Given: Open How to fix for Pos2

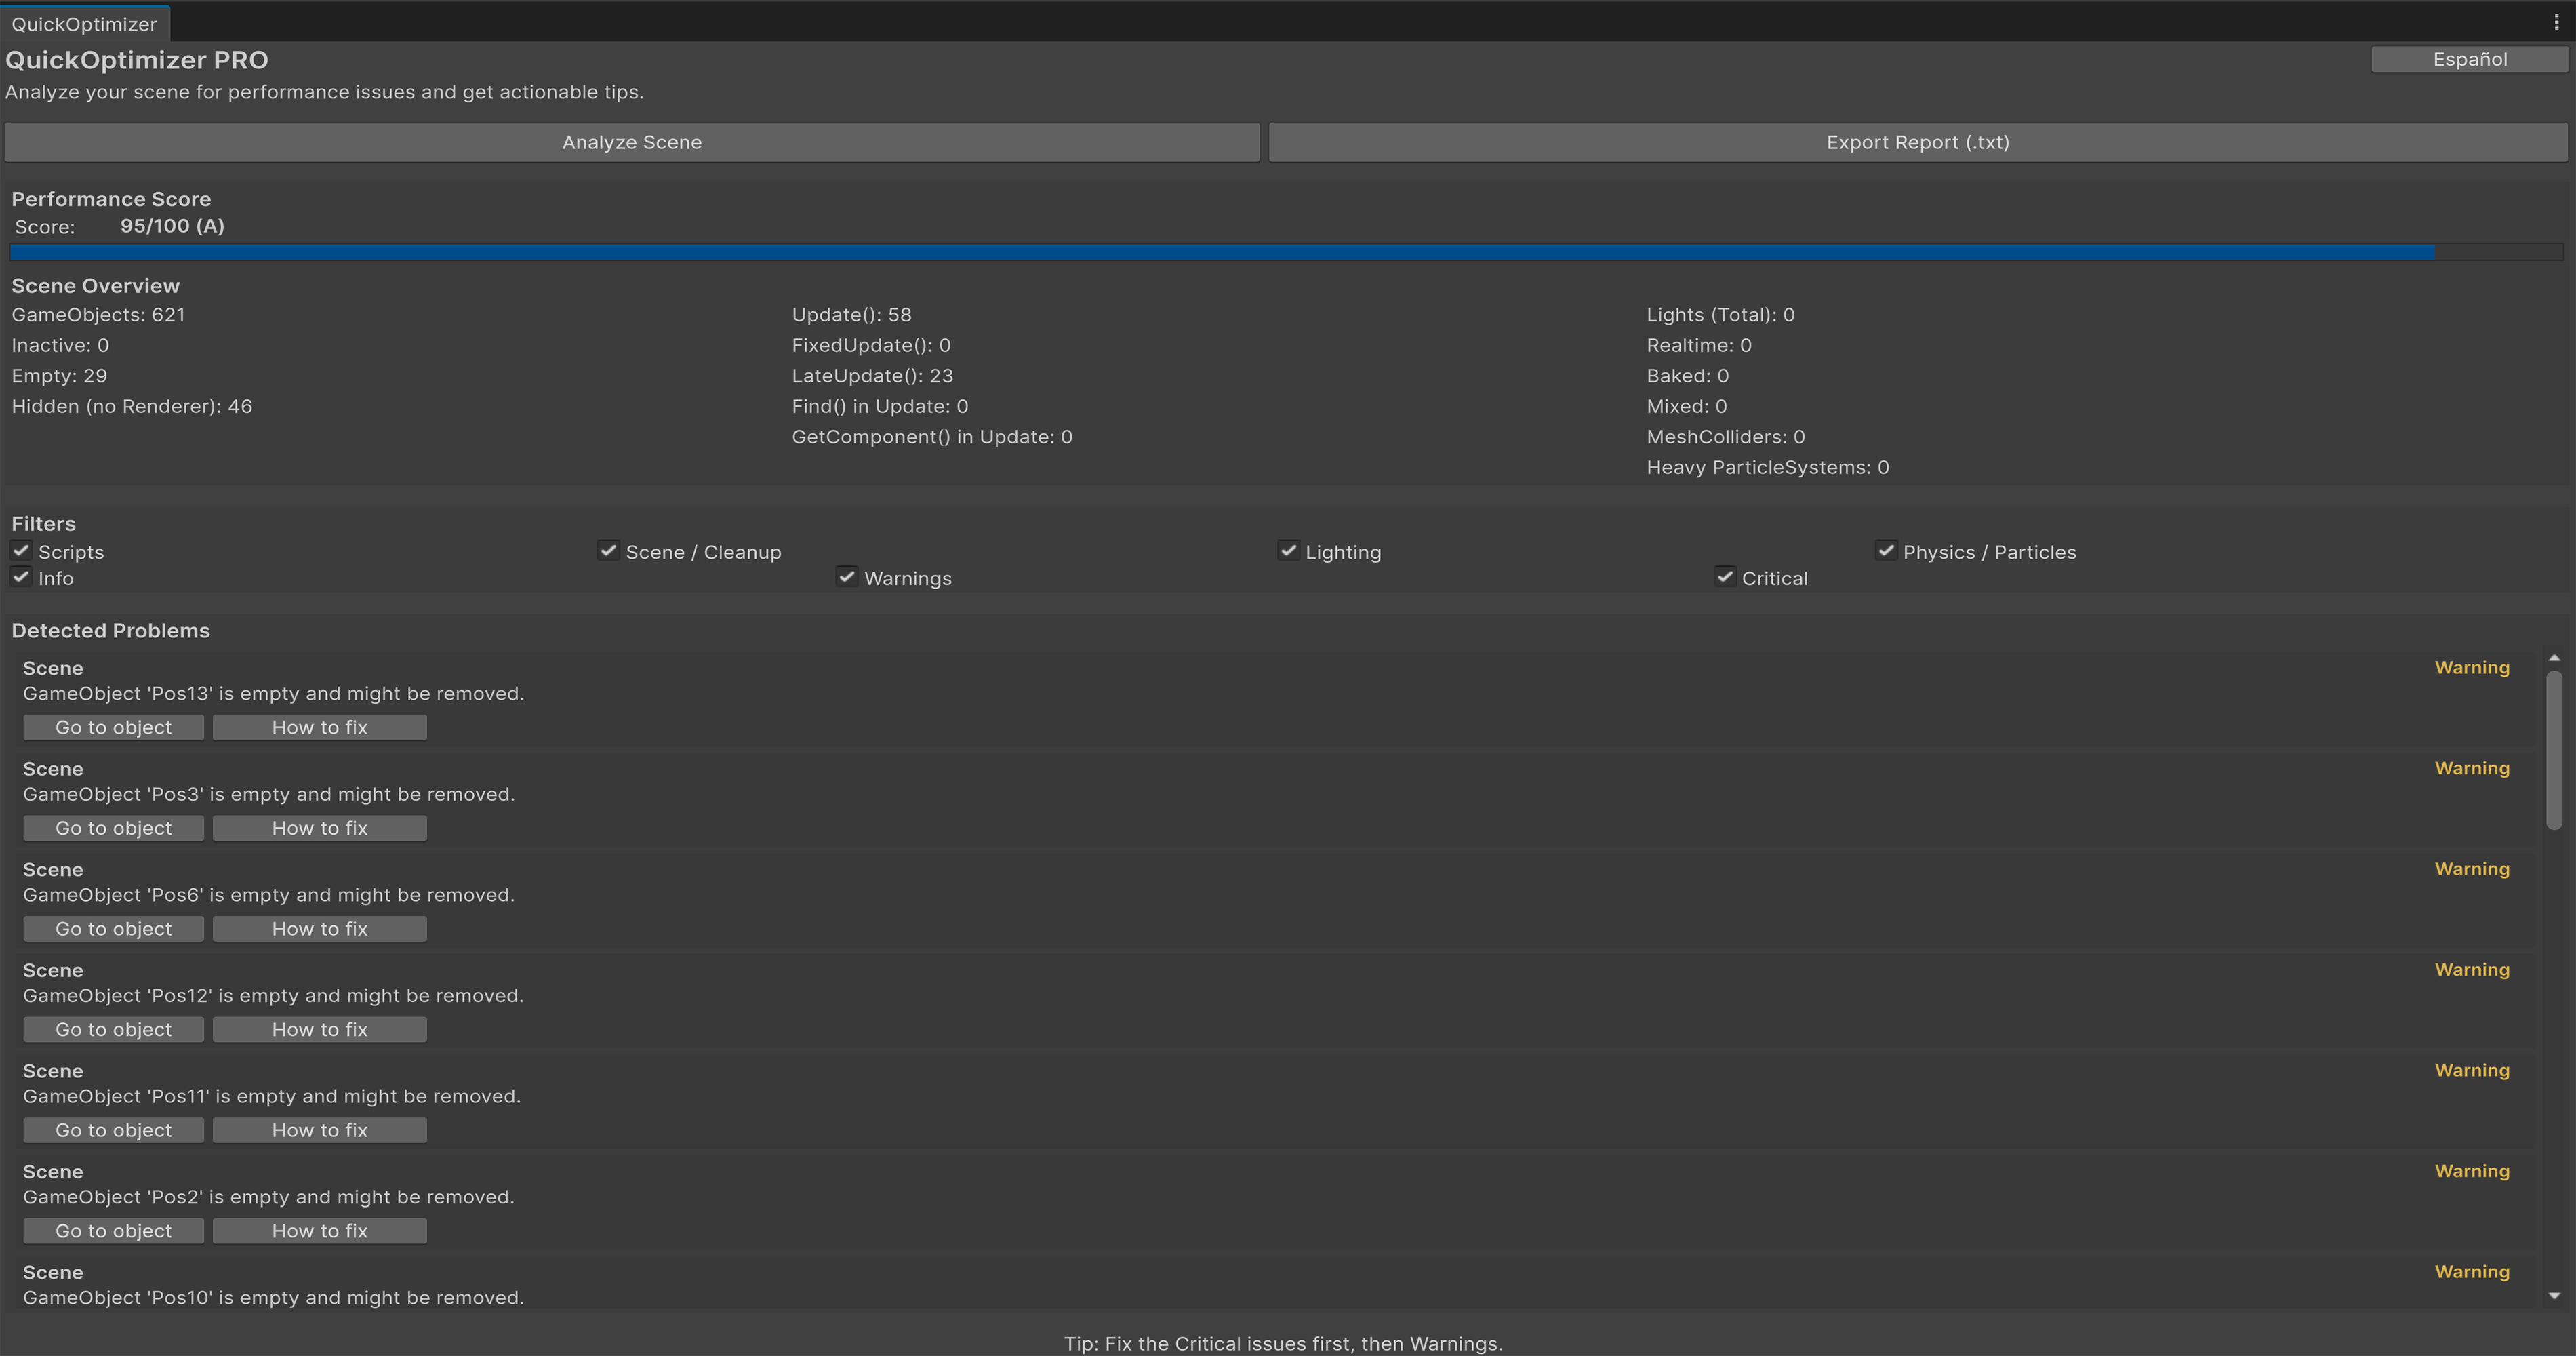Looking at the screenshot, I should pyautogui.click(x=319, y=1231).
